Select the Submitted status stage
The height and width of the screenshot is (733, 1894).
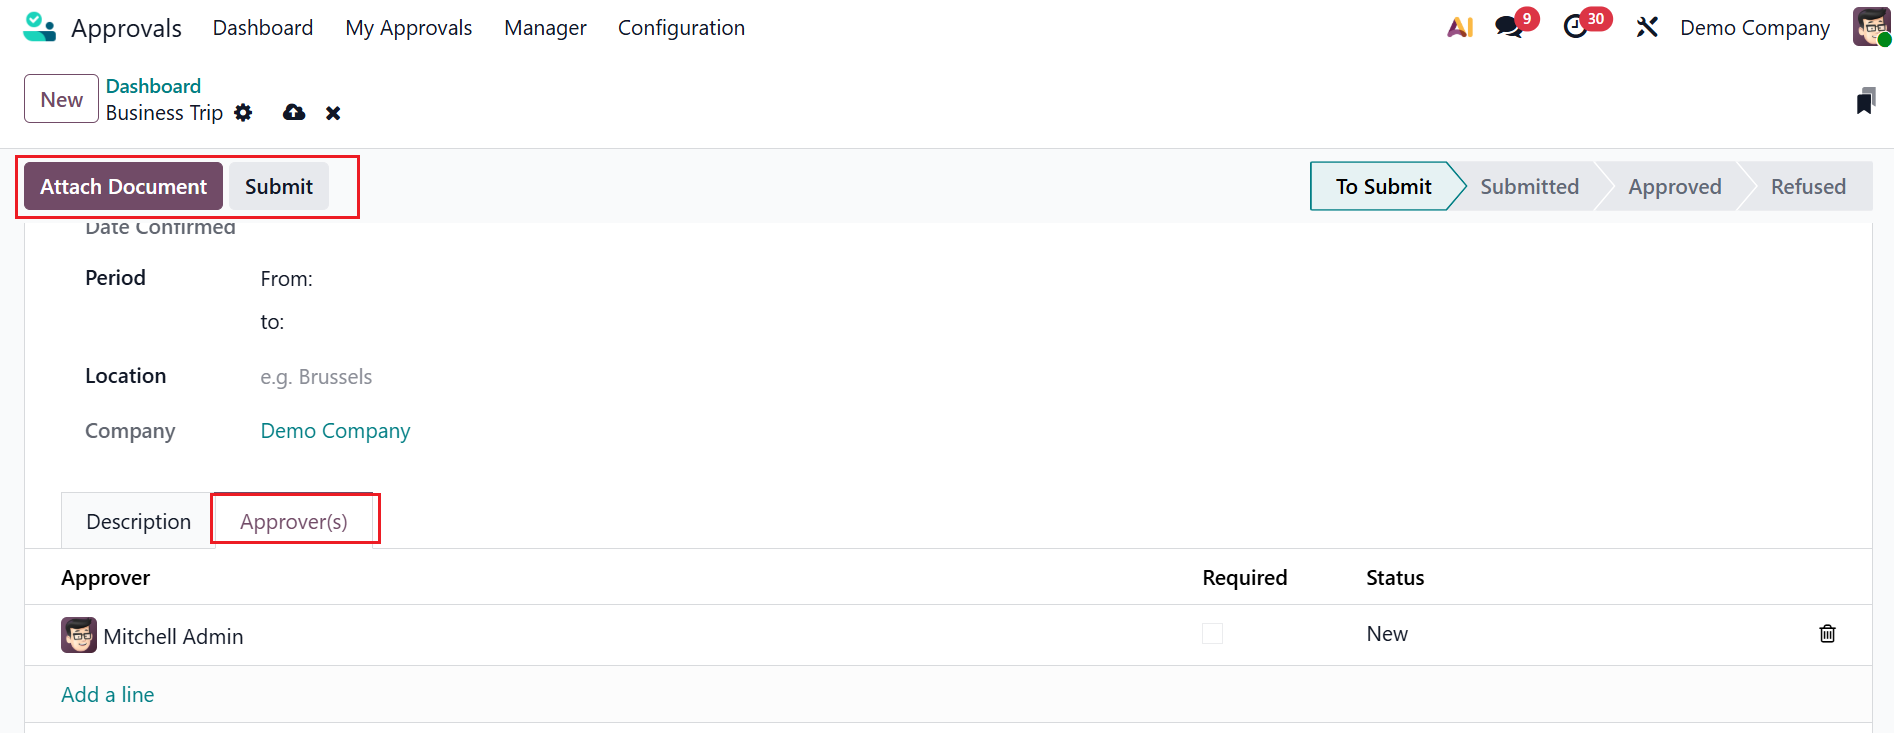(1529, 187)
